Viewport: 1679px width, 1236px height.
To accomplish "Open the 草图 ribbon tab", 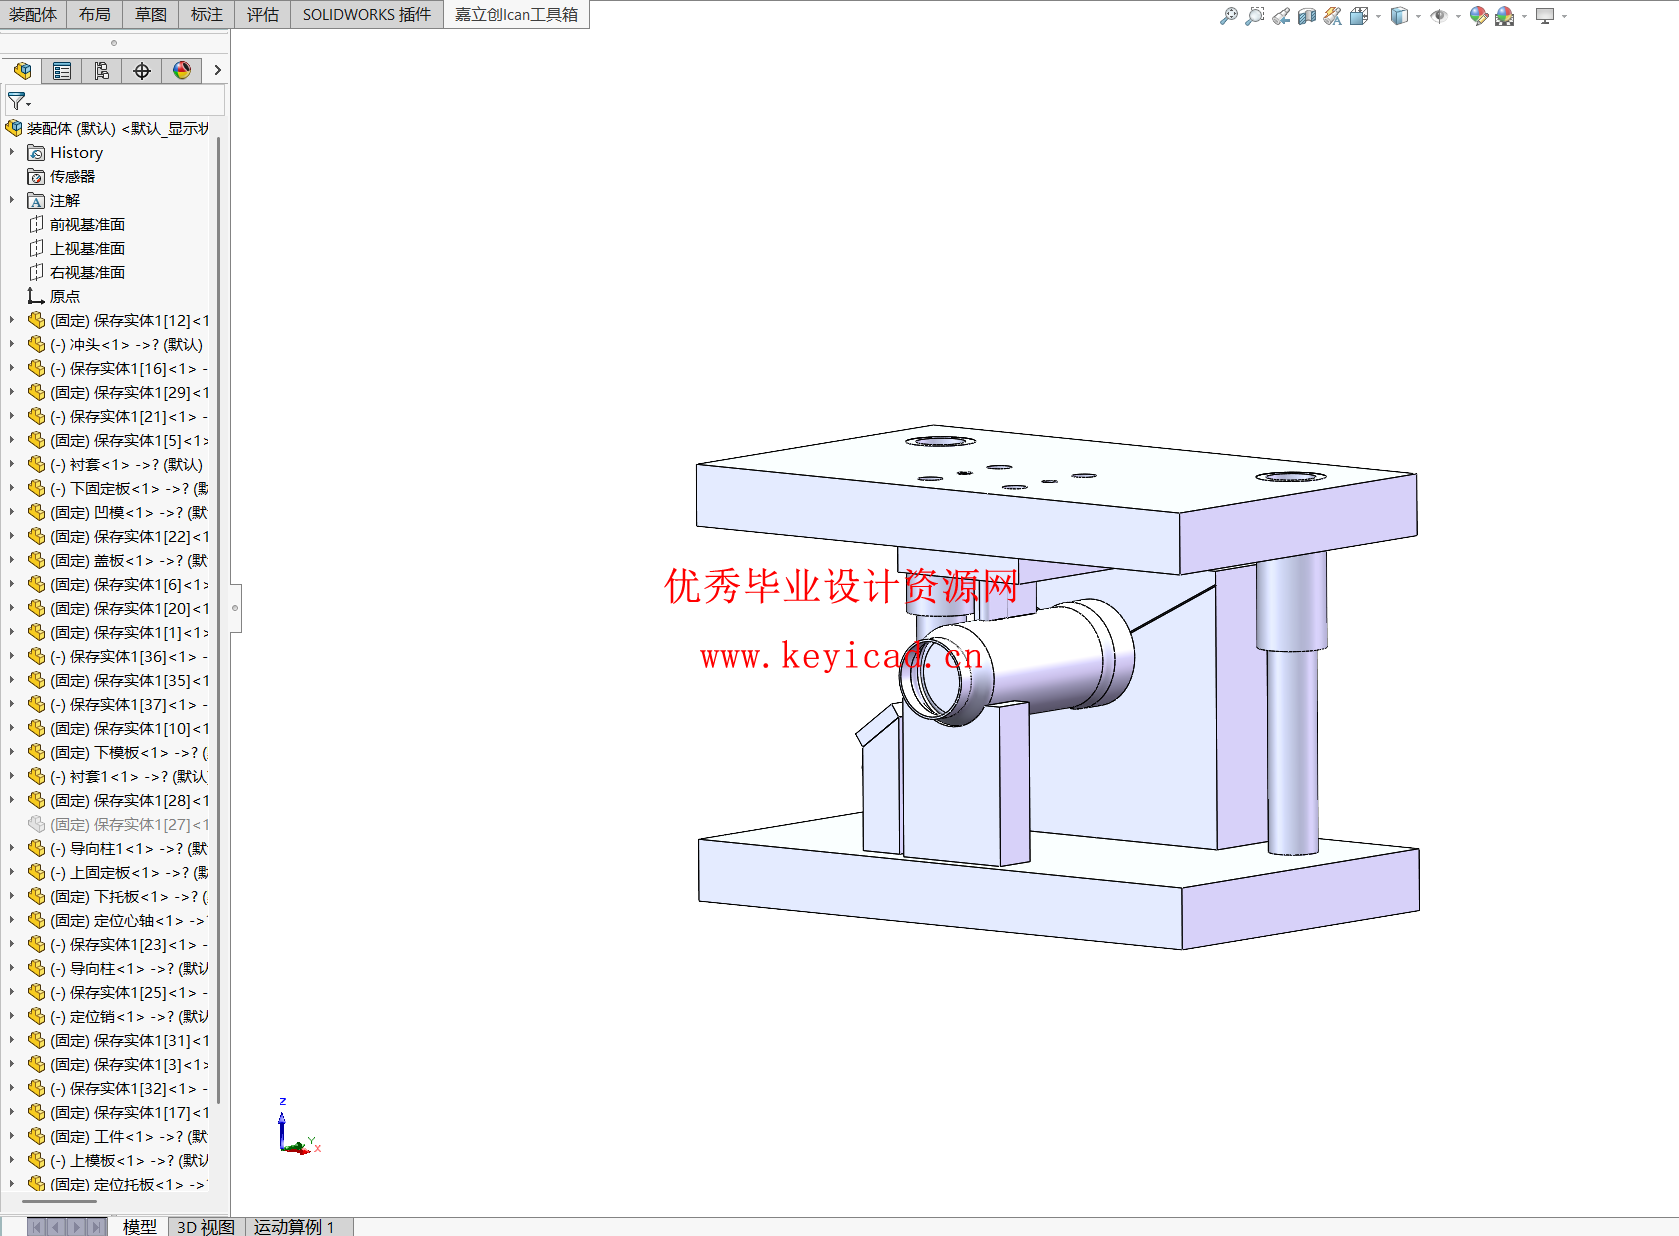I will (151, 15).
